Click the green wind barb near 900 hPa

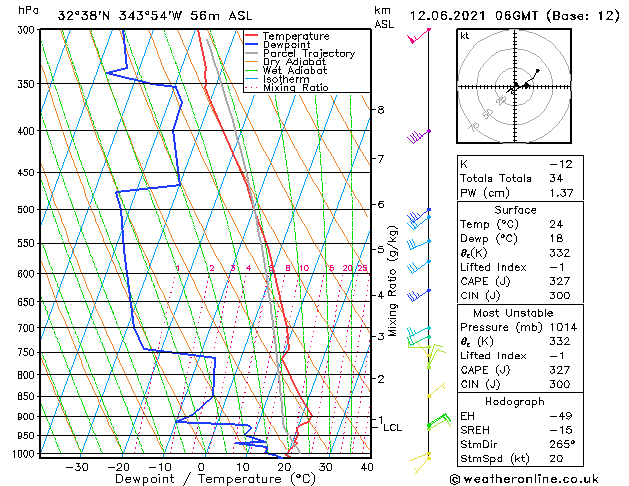point(439,421)
